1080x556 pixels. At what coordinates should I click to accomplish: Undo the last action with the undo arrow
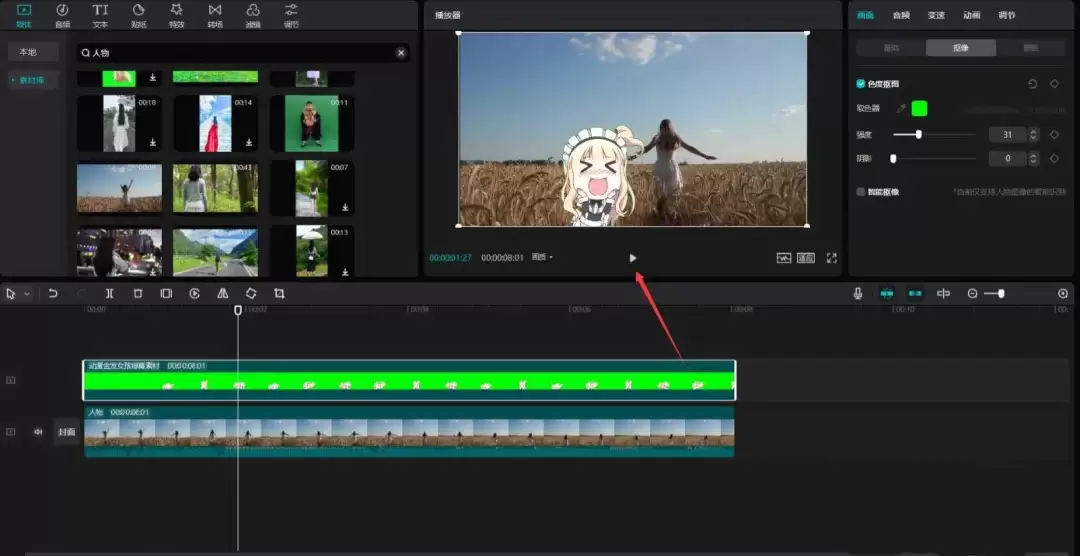click(x=53, y=294)
